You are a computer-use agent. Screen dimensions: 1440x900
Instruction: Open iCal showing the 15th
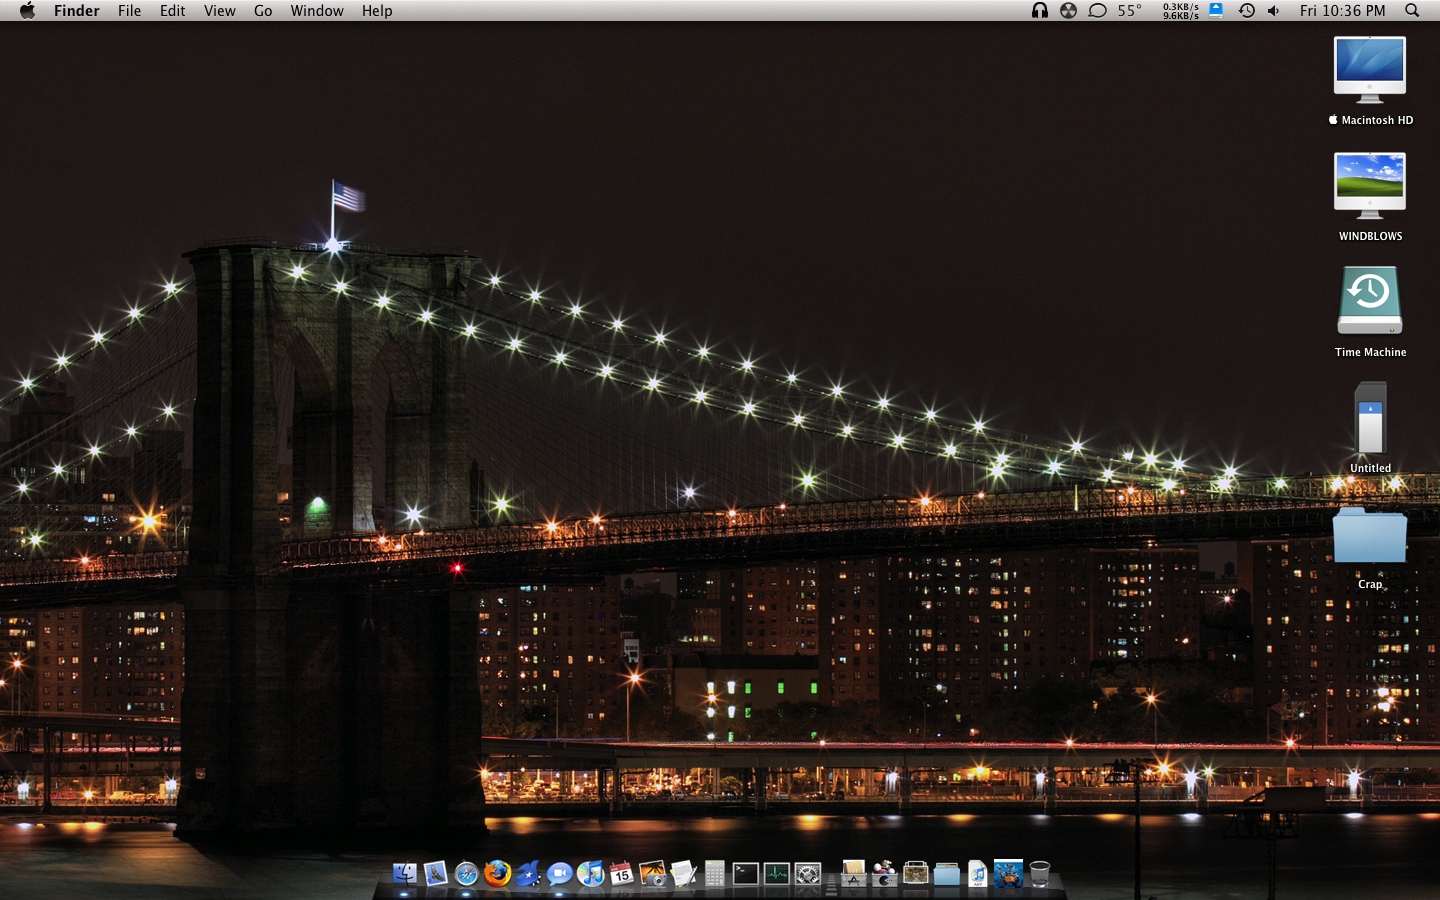620,875
